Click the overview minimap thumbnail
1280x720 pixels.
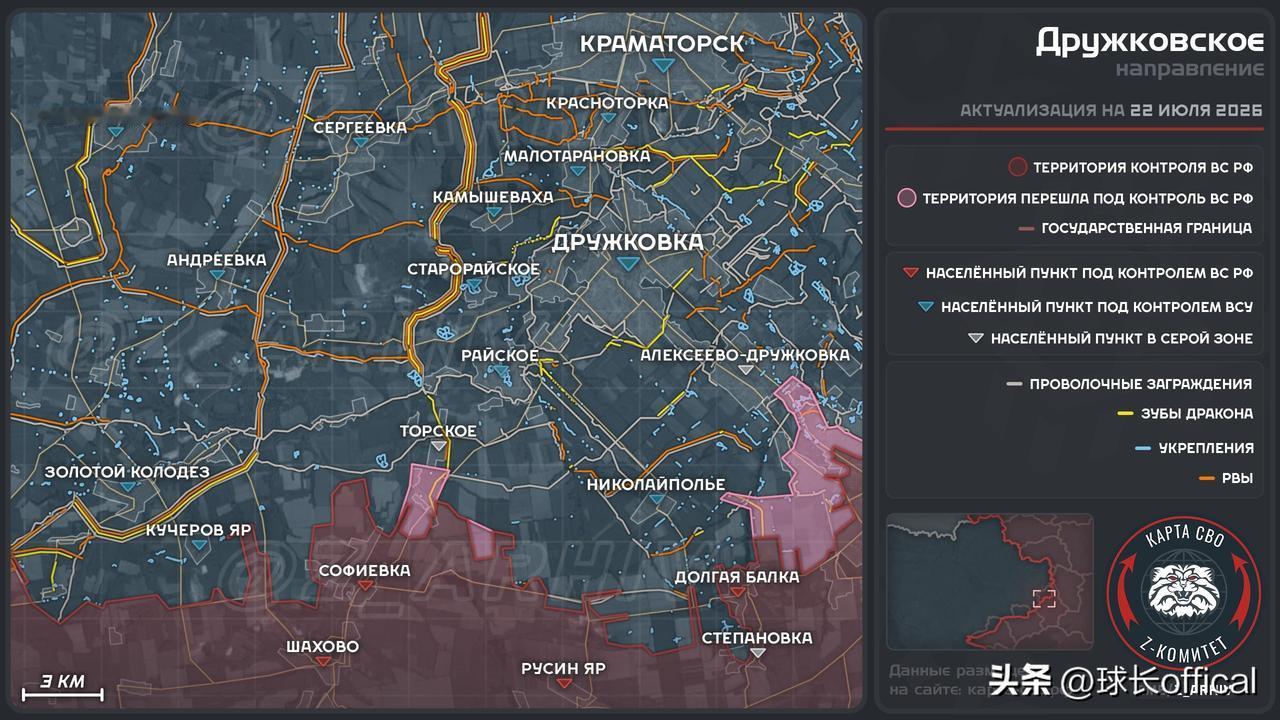(990, 582)
